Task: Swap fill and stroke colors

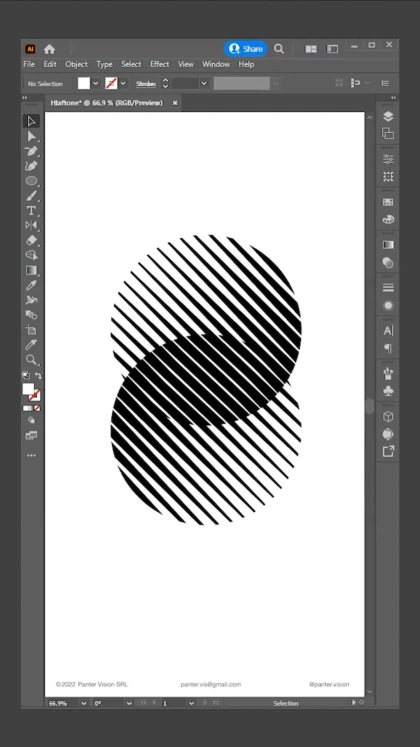Action: pos(38,375)
